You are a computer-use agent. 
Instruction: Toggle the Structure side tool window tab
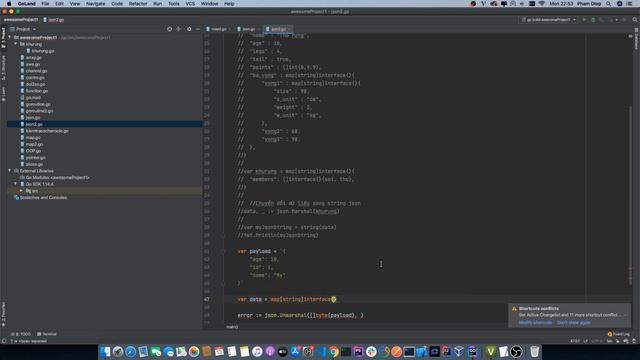click(3, 67)
